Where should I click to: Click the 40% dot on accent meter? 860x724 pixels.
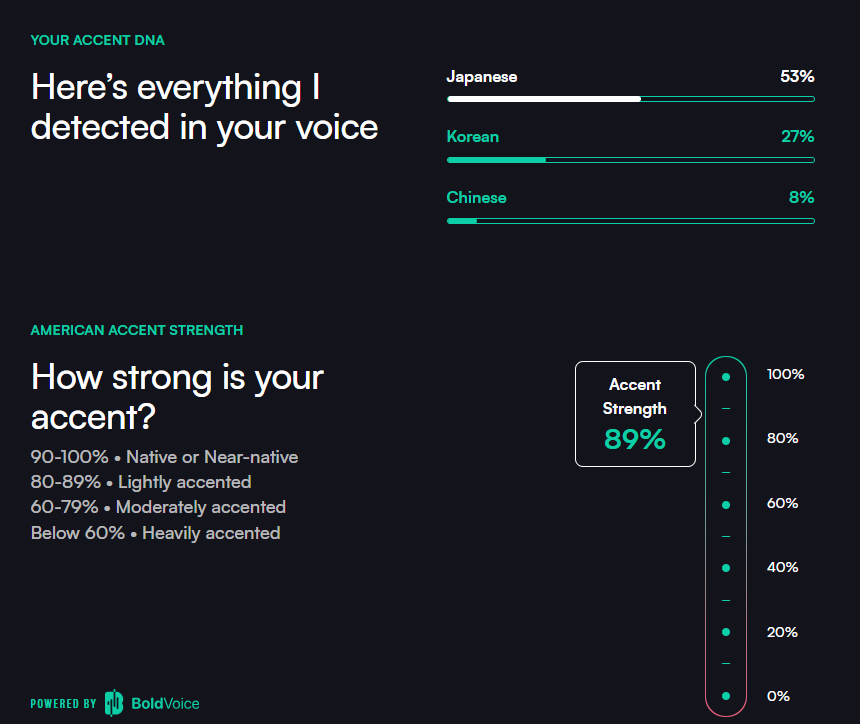tap(726, 568)
